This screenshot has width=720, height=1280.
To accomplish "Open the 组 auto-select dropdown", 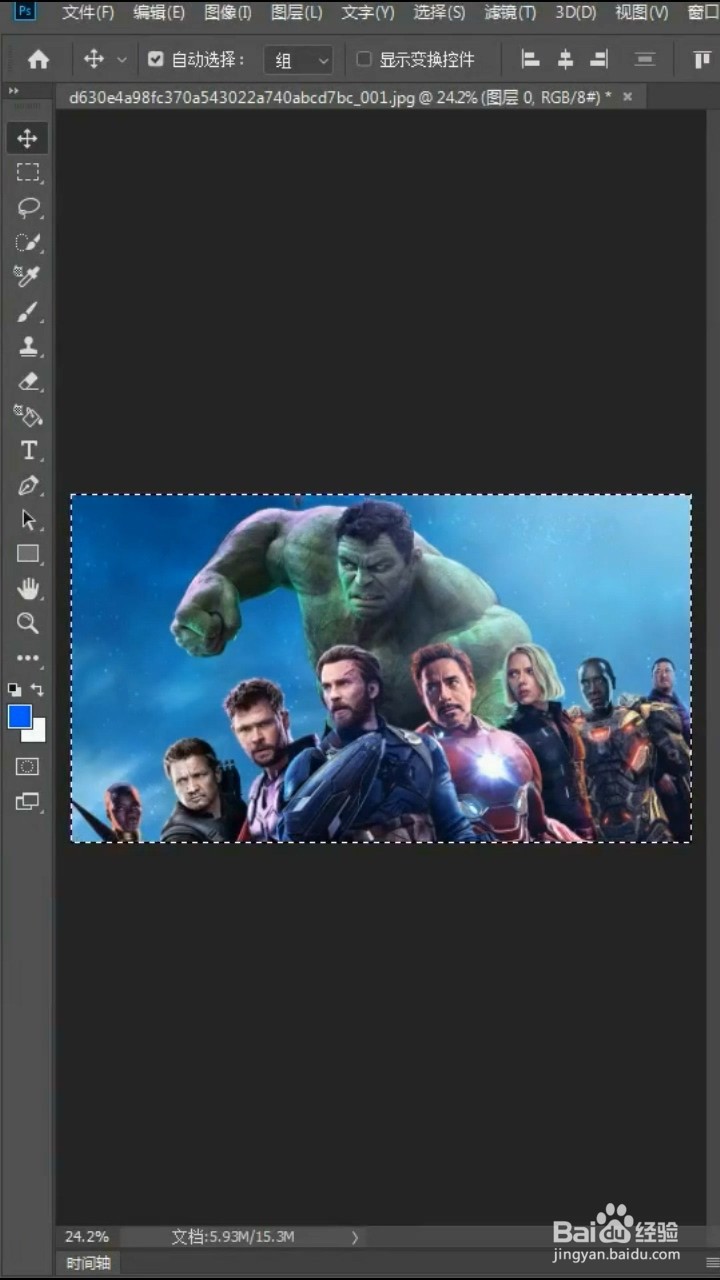I will pos(298,60).
